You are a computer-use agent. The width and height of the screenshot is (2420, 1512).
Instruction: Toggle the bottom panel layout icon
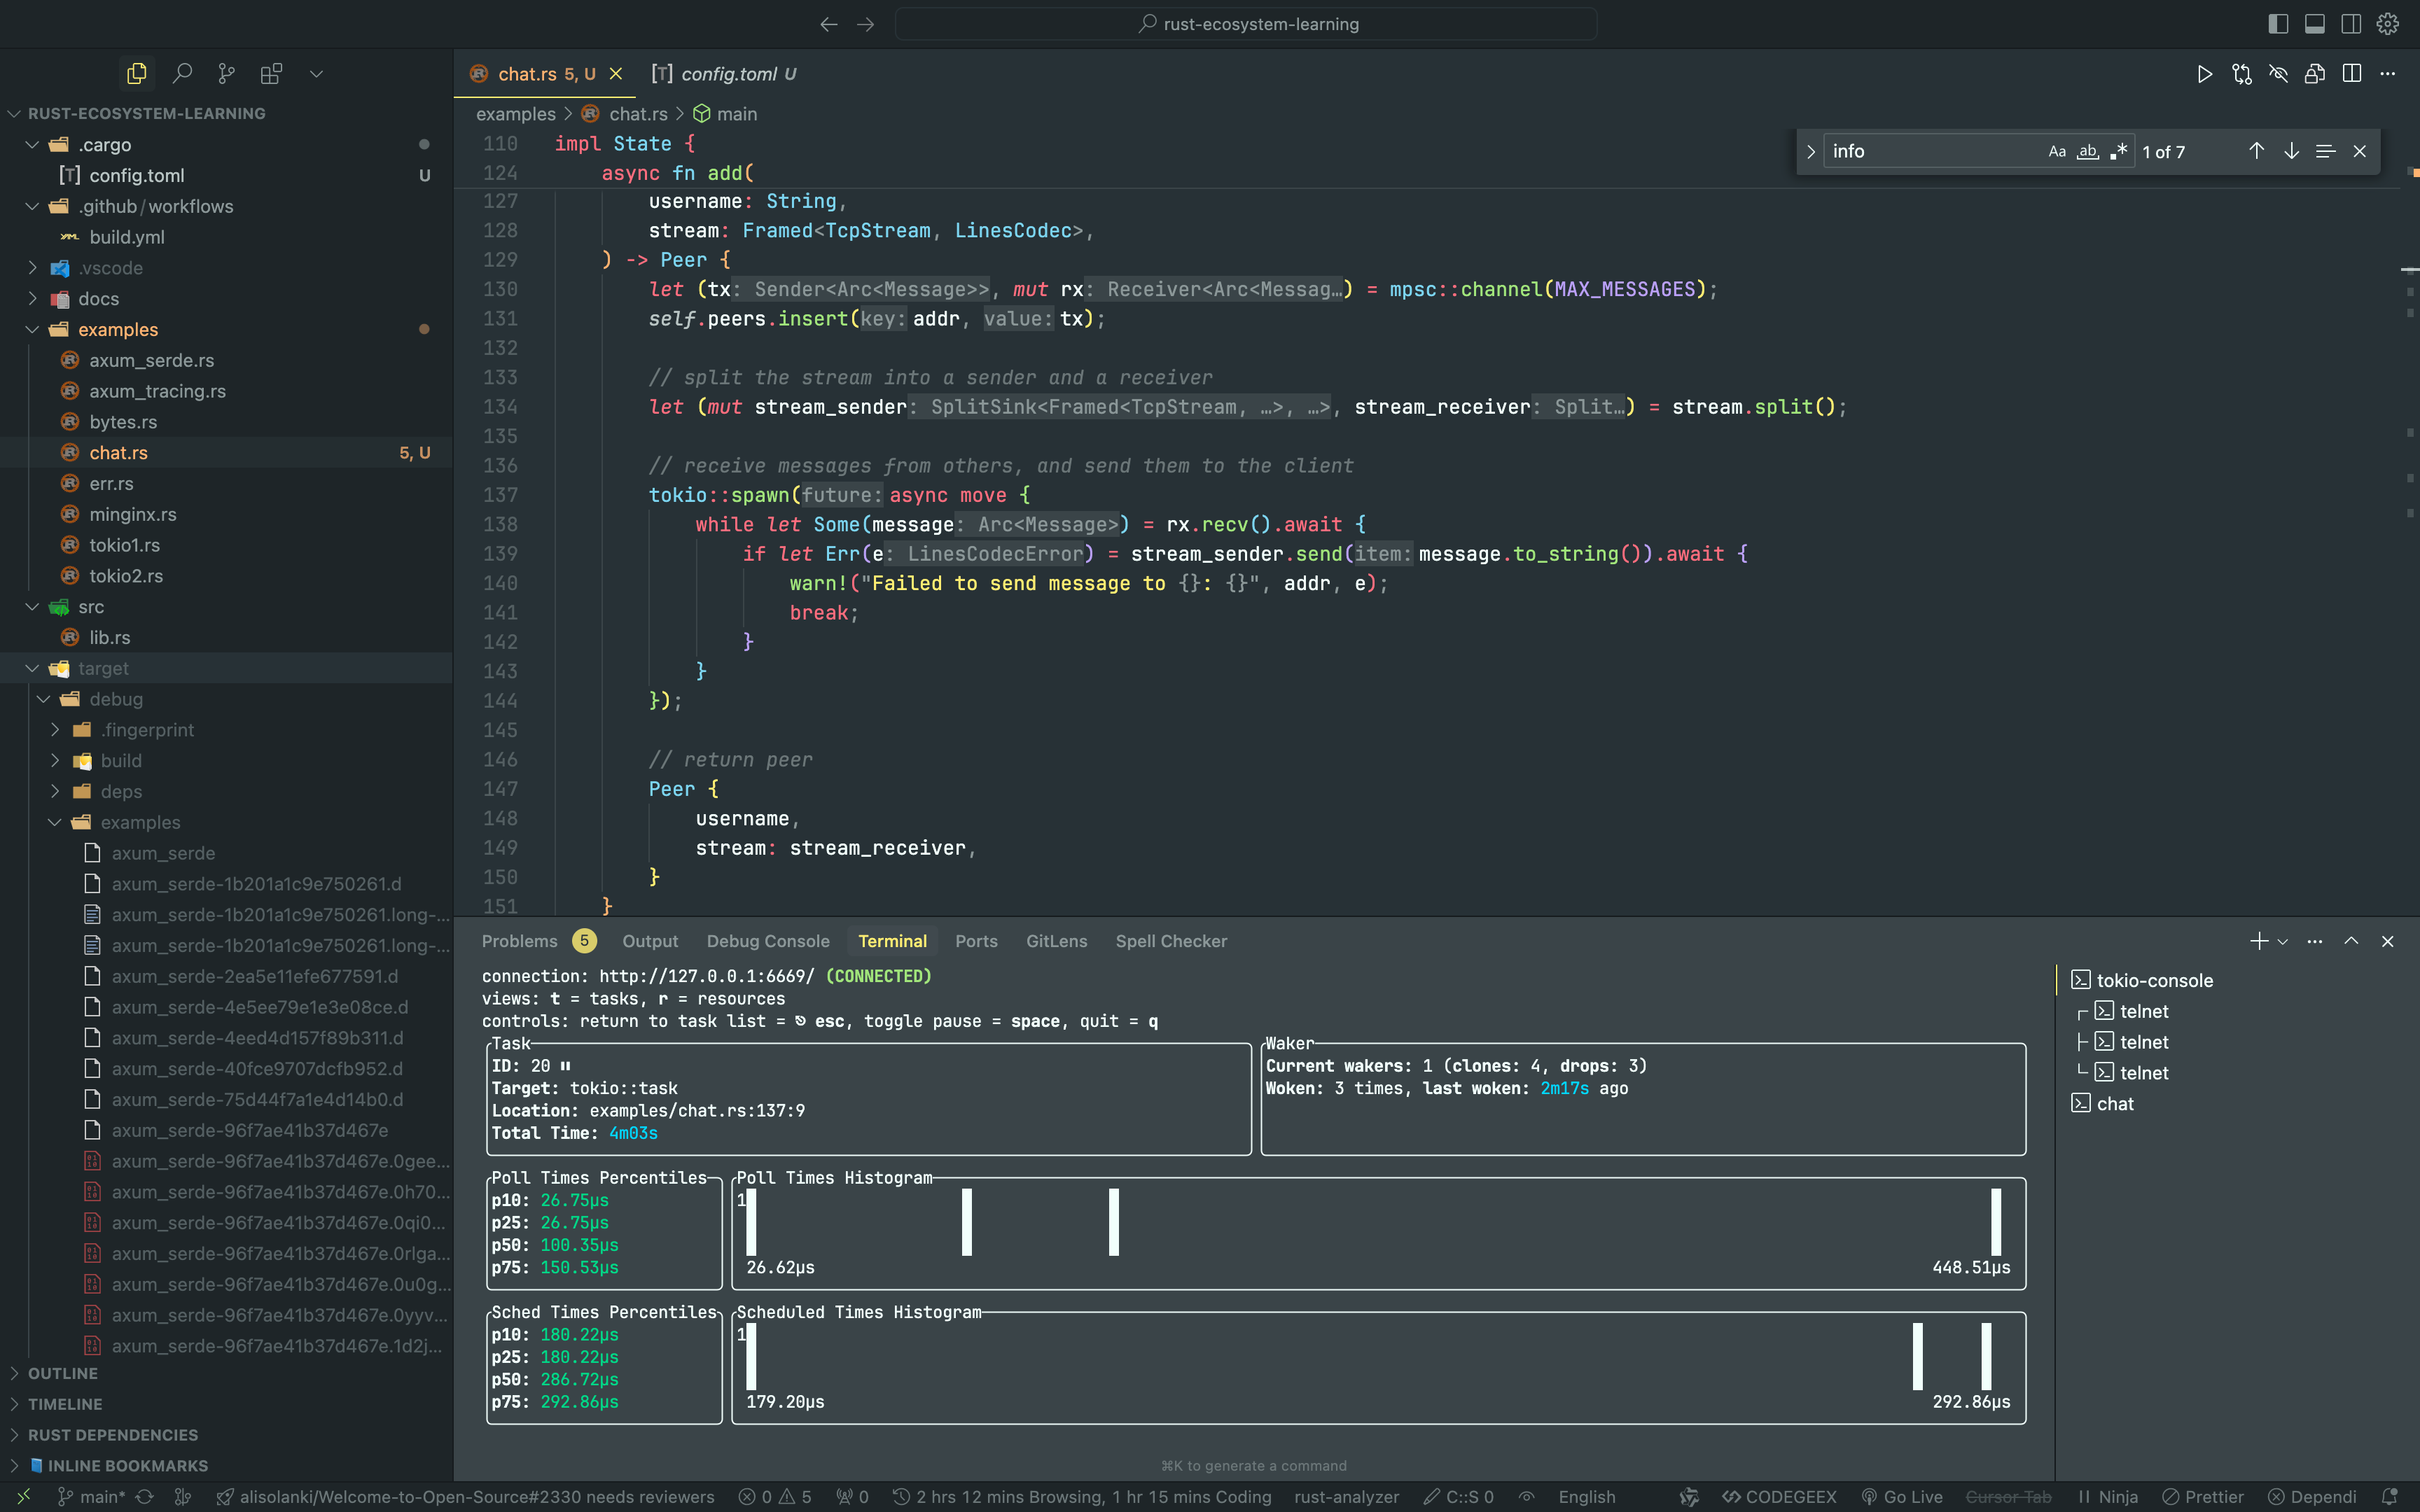pyautogui.click(x=2315, y=24)
